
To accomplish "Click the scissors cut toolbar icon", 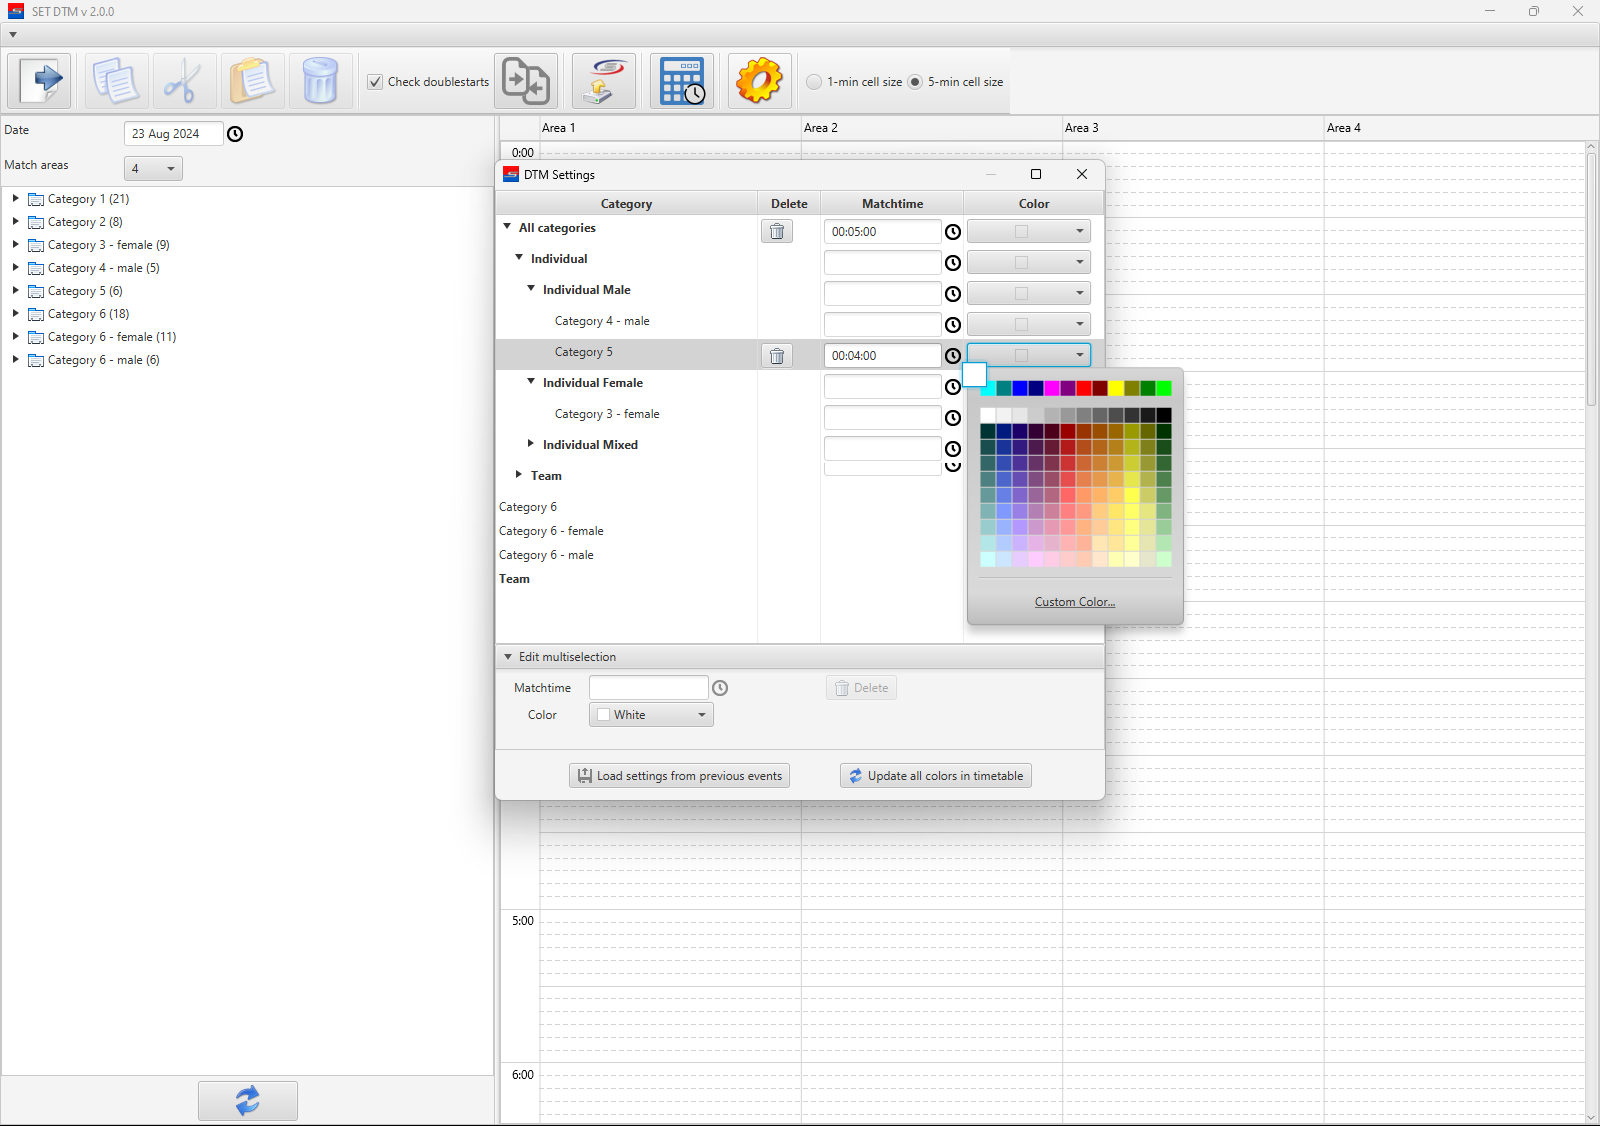I will [184, 81].
